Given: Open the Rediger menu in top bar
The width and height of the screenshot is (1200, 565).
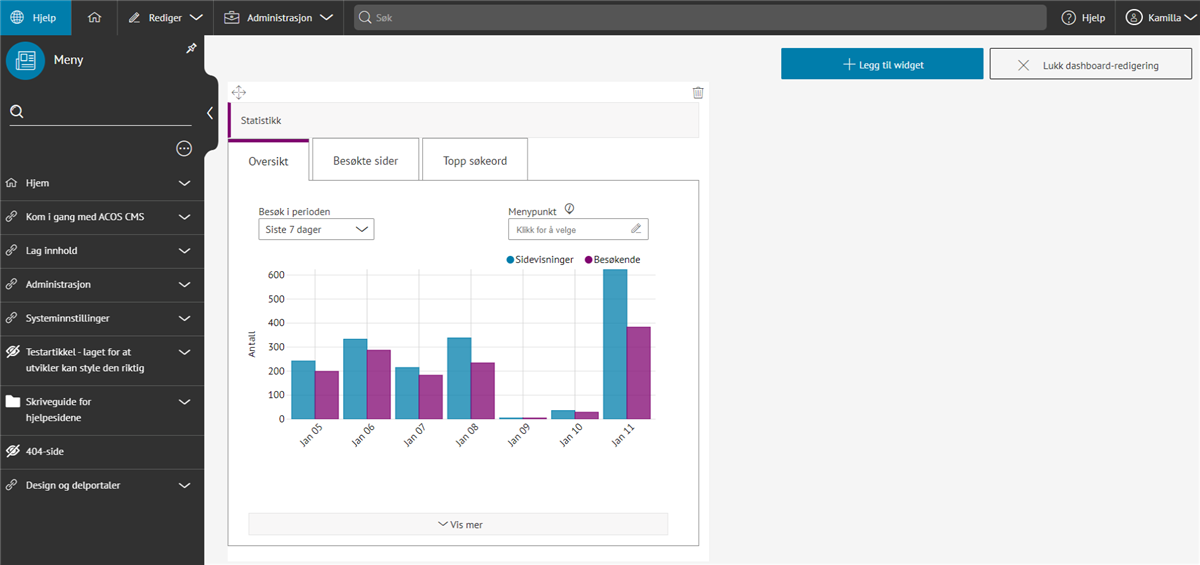Looking at the screenshot, I should click(166, 17).
